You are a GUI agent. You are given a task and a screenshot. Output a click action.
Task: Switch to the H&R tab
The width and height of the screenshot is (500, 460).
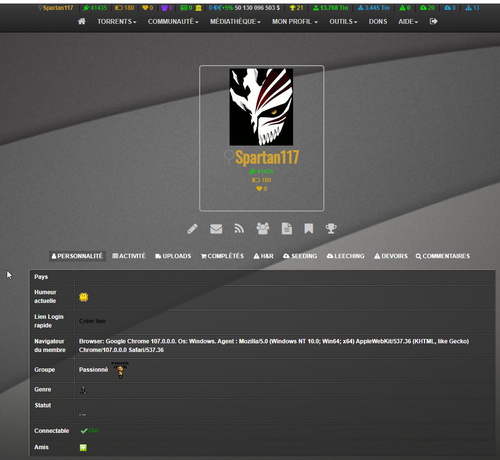pos(263,256)
